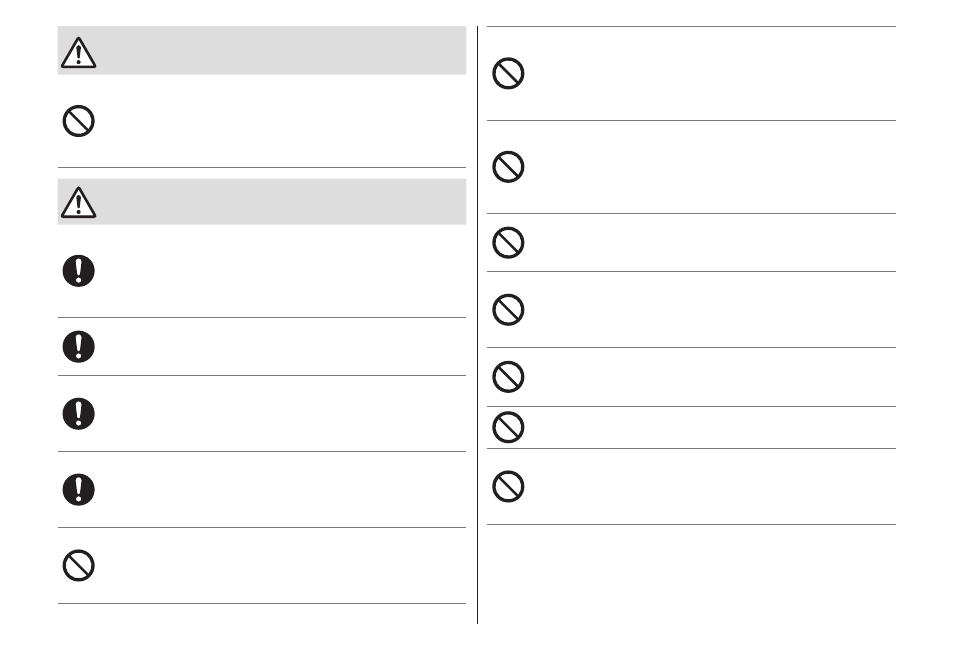
Task: Click the warning triangle in the top gray banner
Action: click(x=78, y=52)
